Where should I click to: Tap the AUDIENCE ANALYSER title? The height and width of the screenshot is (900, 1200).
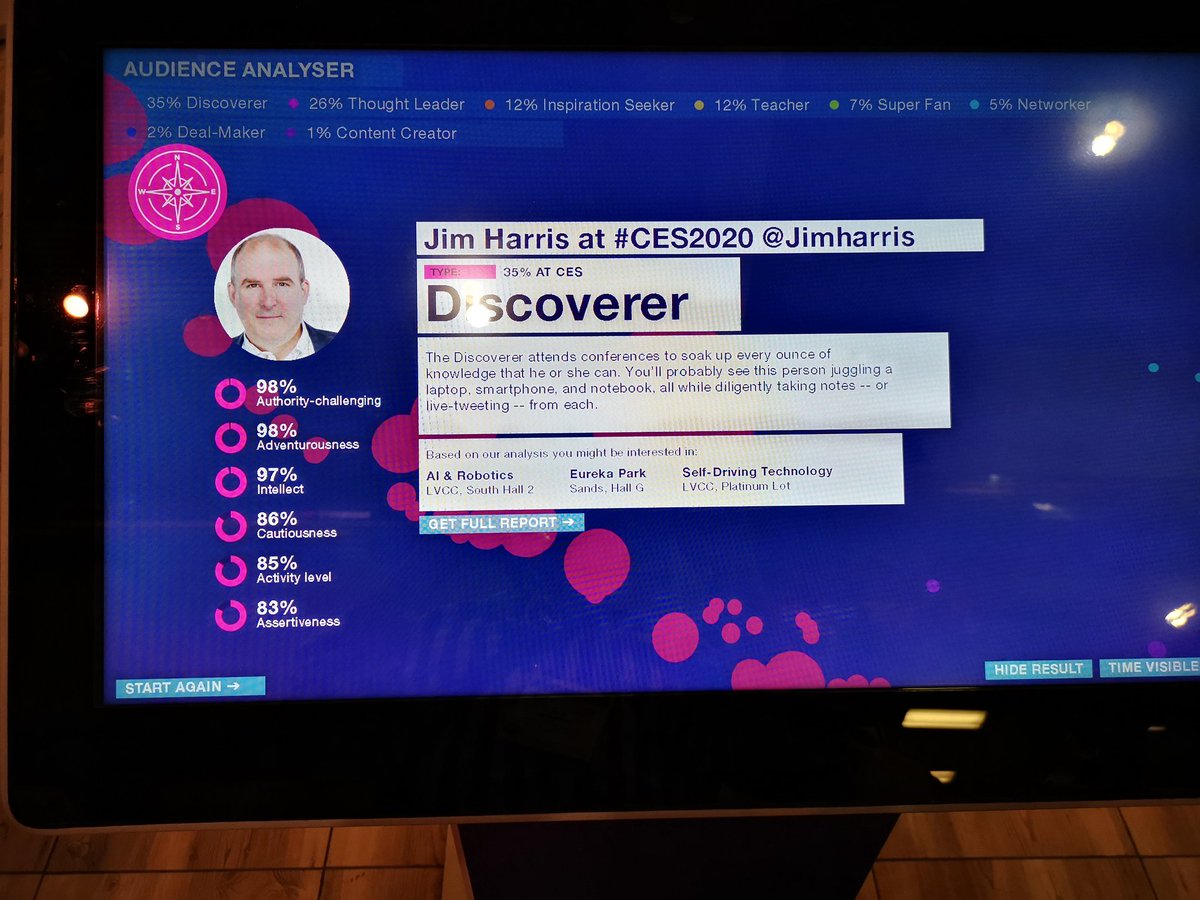[x=239, y=70]
